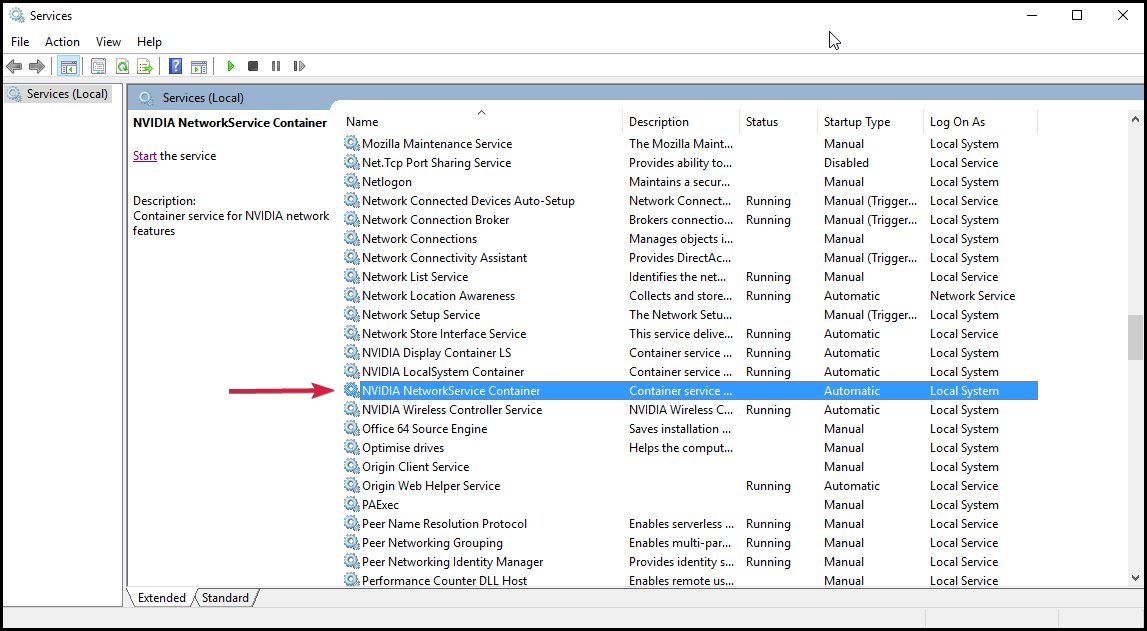Screen dimensions: 1147x631
Task: Select Services (Local) in the console tree
Action: pyautogui.click(x=66, y=94)
